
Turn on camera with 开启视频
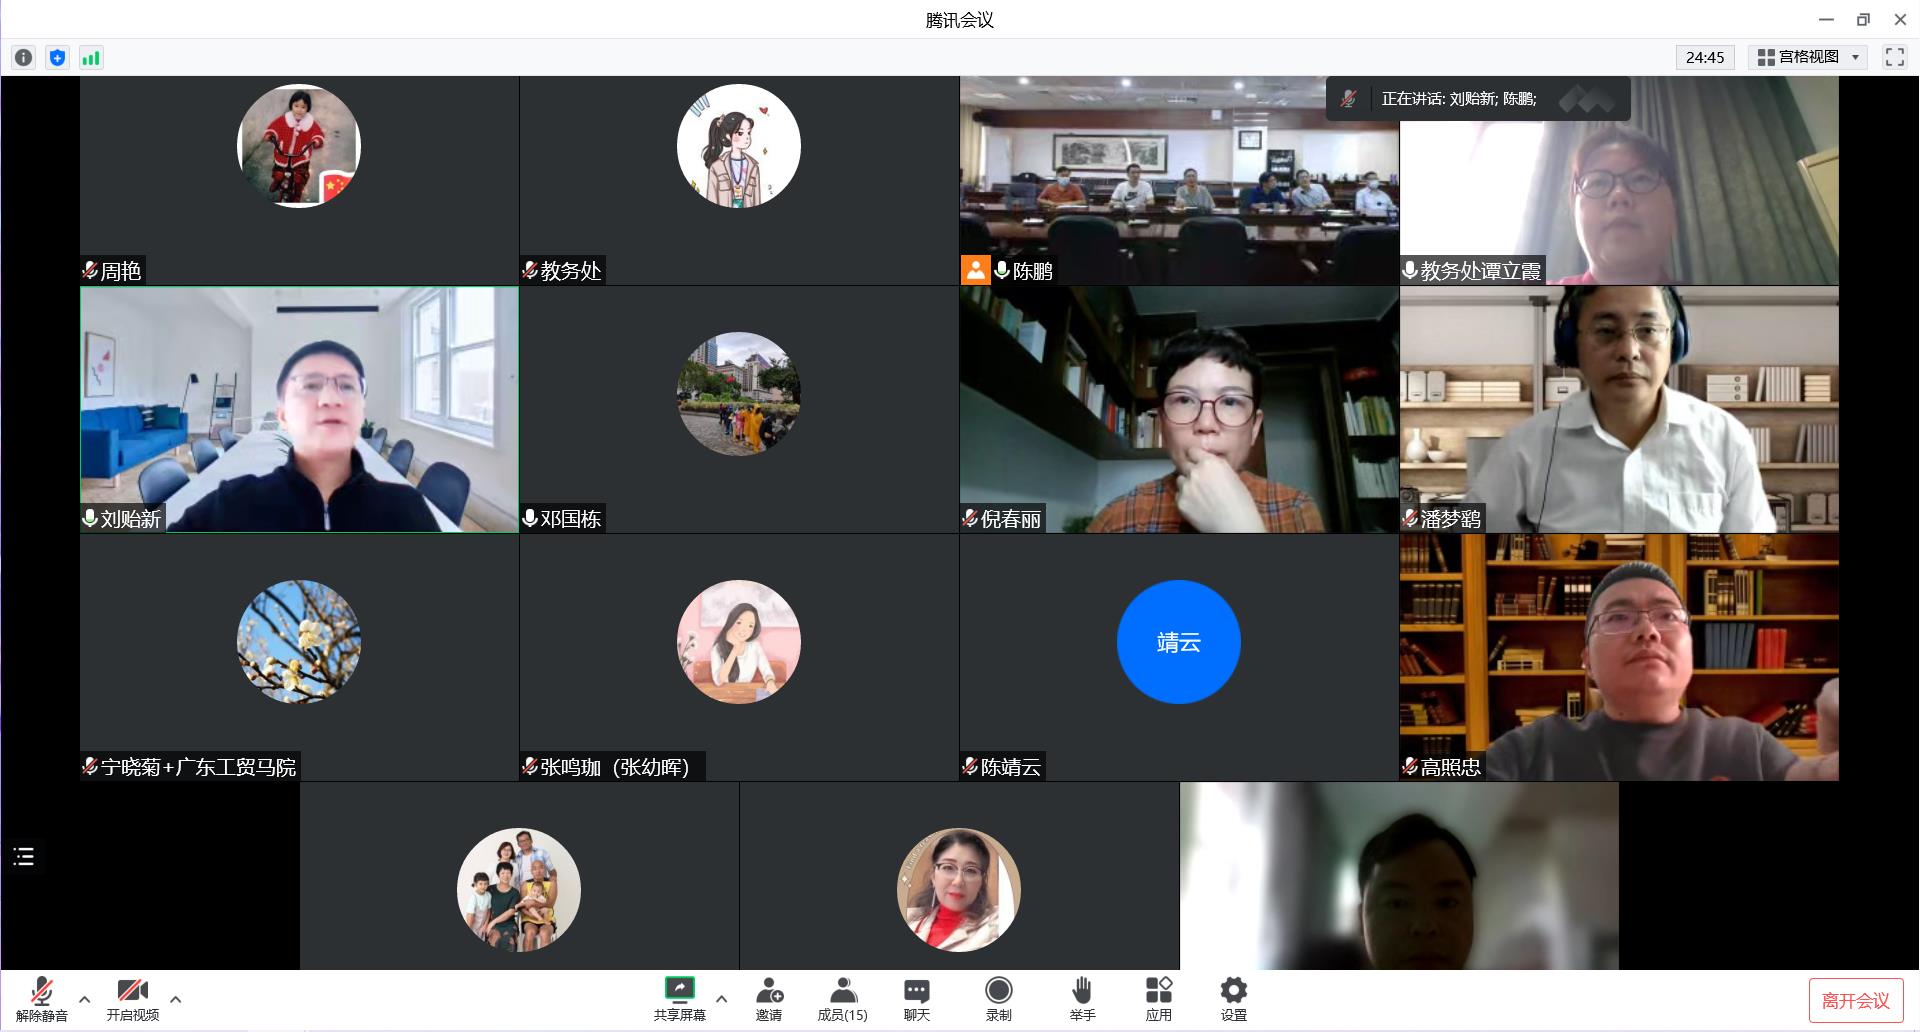(x=133, y=999)
